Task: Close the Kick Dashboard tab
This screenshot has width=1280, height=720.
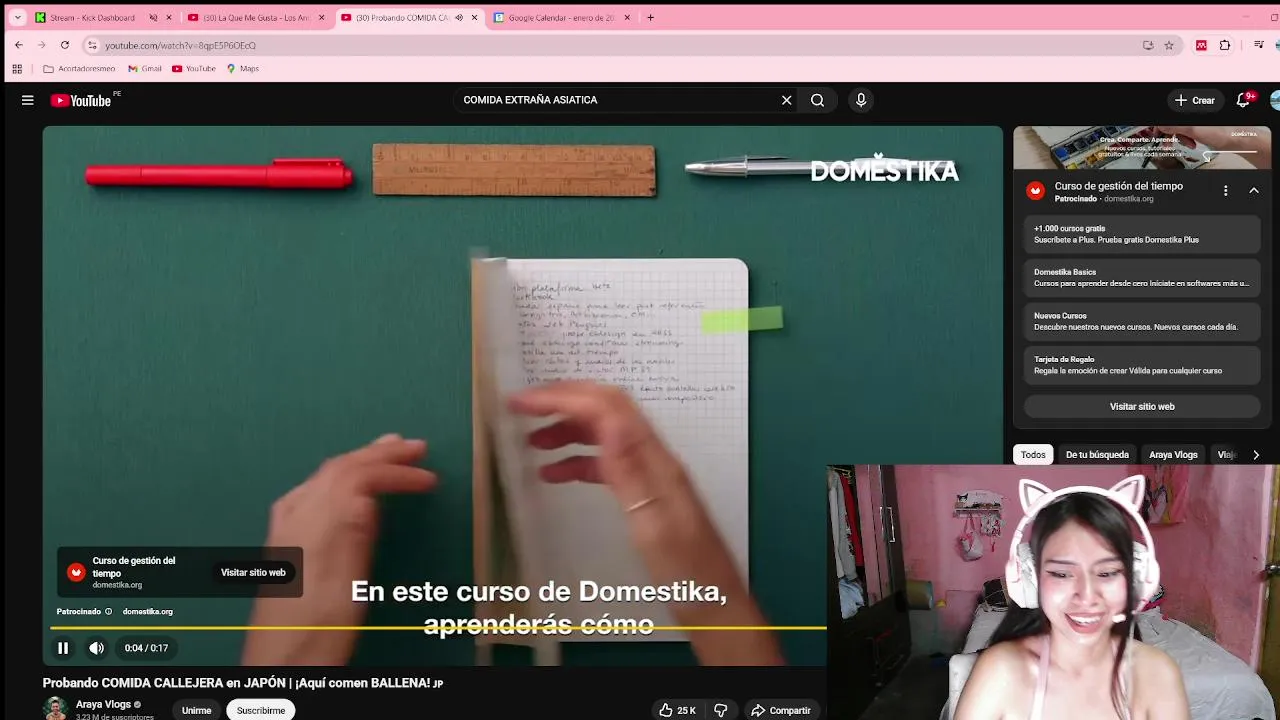Action: (x=168, y=17)
